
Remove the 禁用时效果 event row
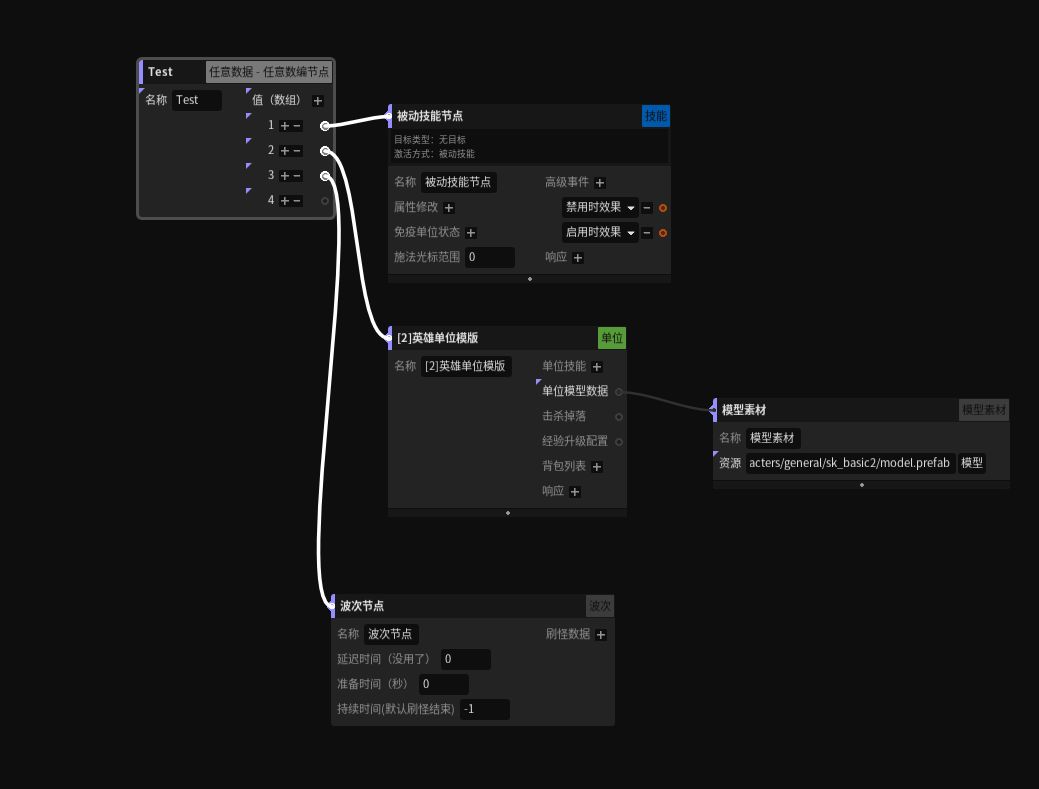tap(647, 208)
